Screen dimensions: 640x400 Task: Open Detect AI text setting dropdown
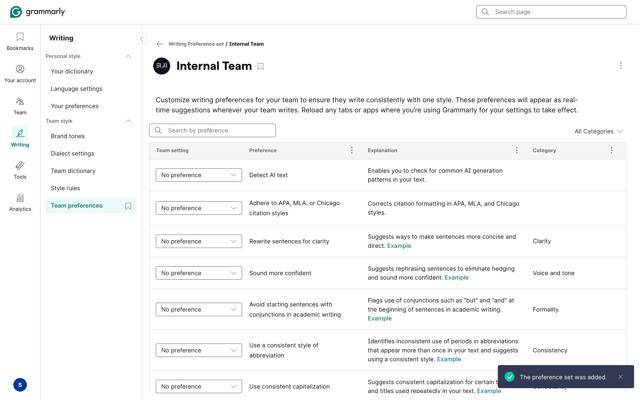coord(198,175)
